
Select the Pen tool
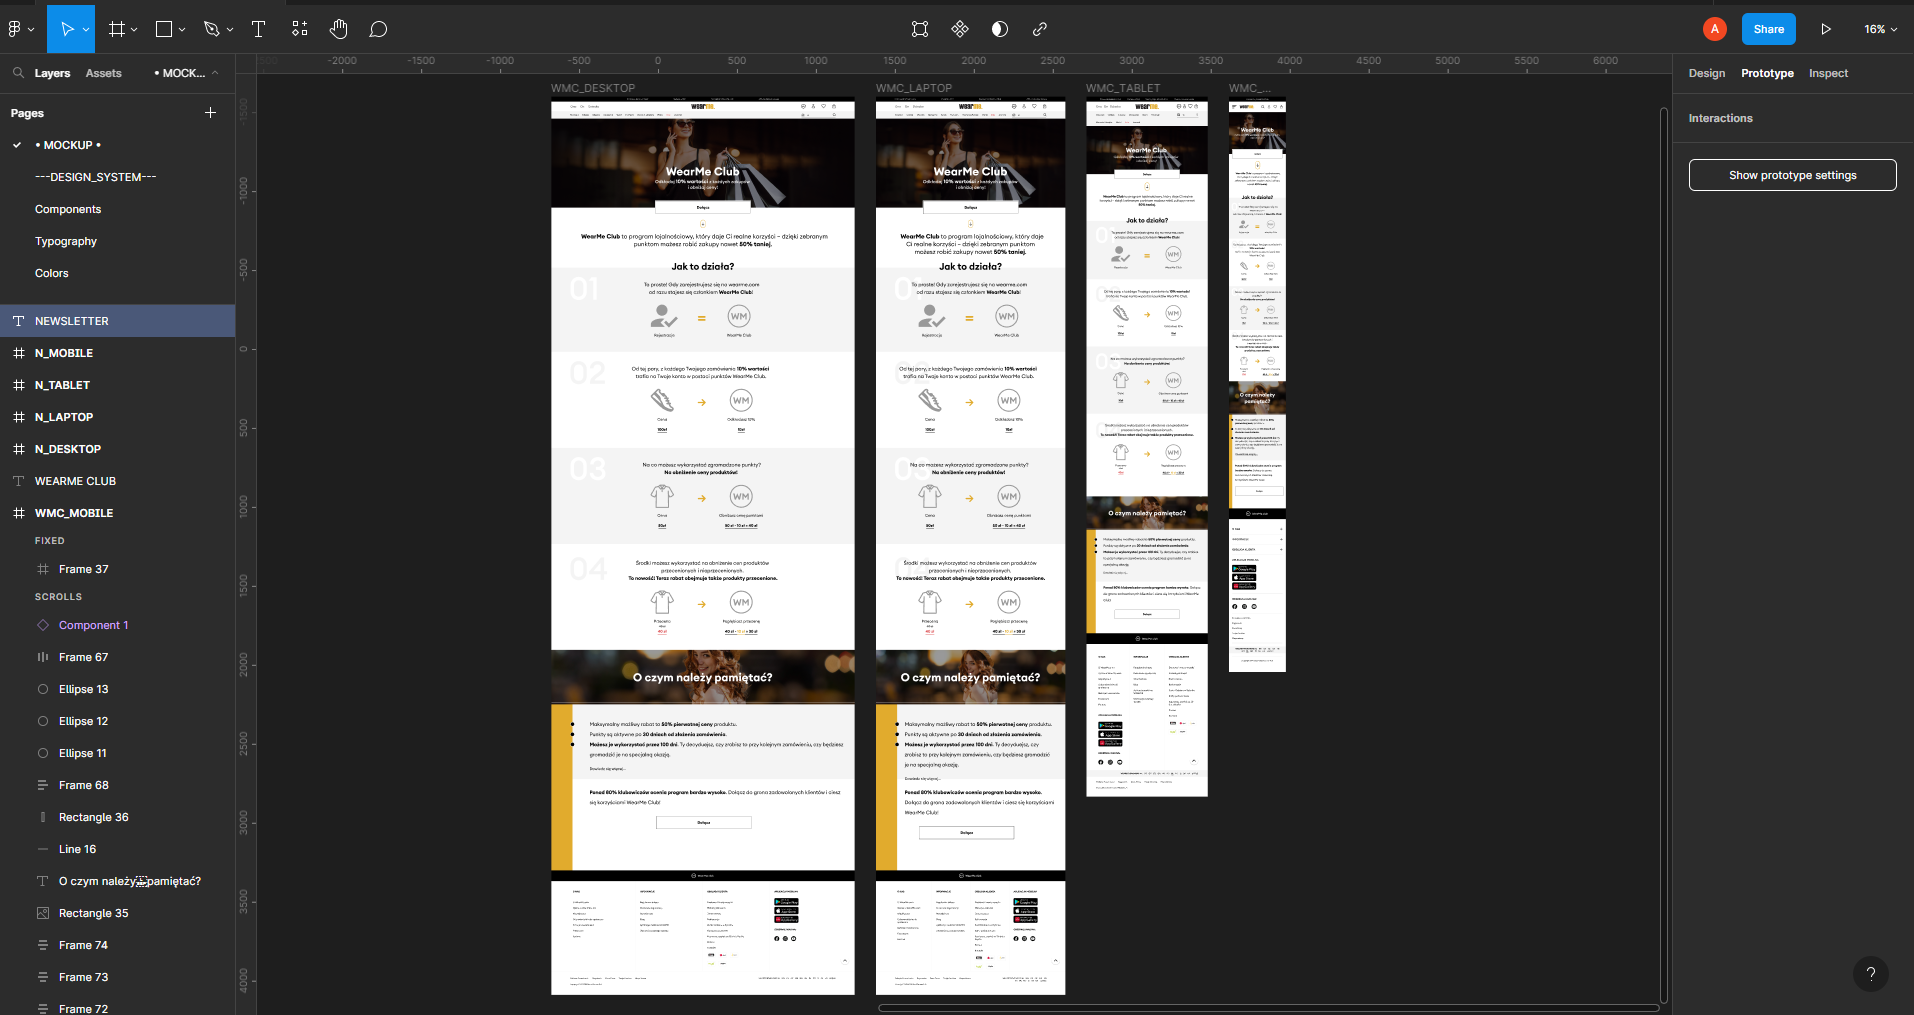pyautogui.click(x=211, y=29)
